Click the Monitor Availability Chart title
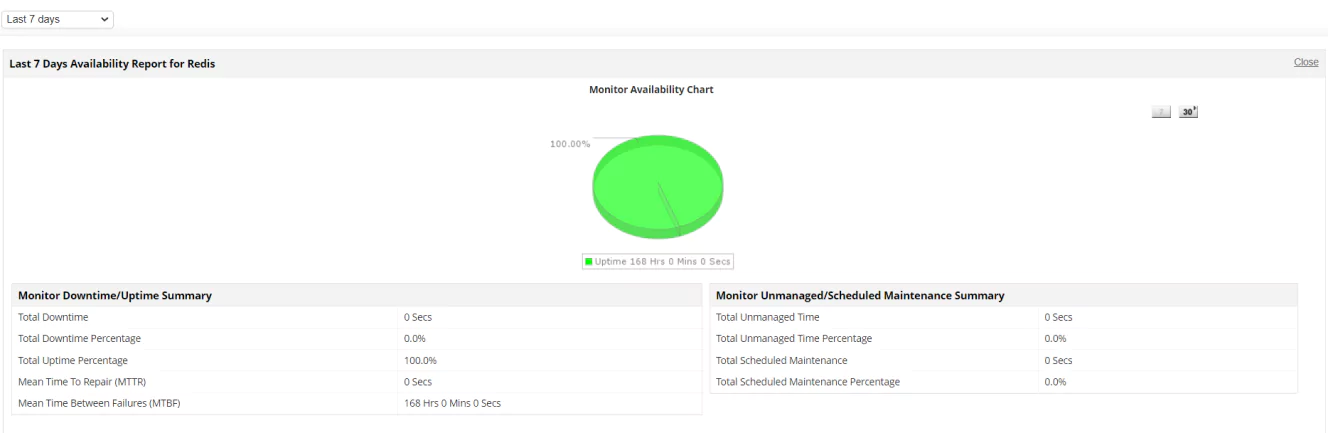1328x433 pixels. pyautogui.click(x=651, y=89)
